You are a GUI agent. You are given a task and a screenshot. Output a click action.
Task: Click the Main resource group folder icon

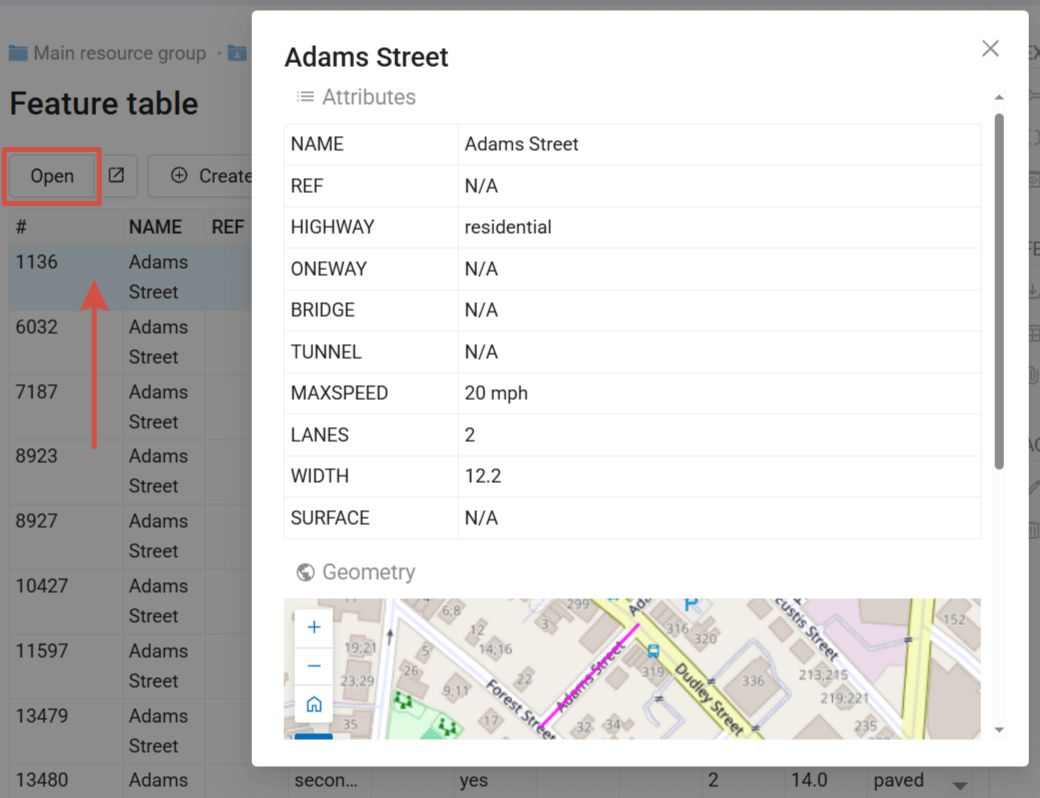(18, 53)
